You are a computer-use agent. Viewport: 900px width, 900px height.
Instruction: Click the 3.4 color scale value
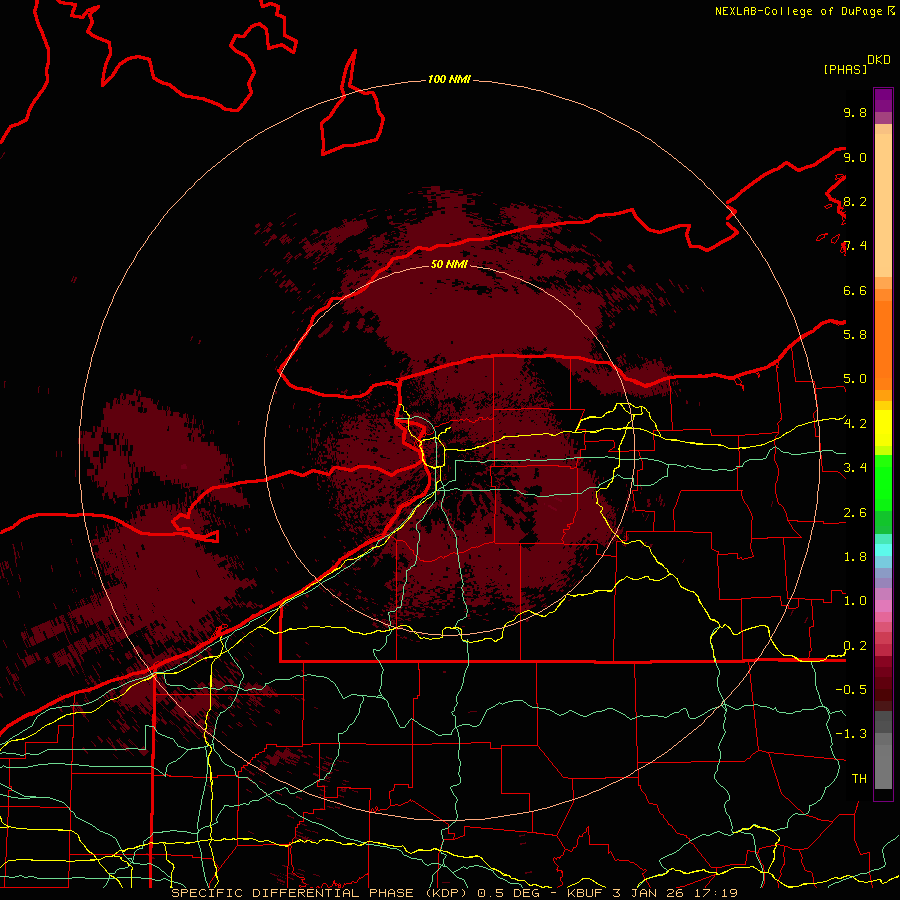click(x=855, y=468)
